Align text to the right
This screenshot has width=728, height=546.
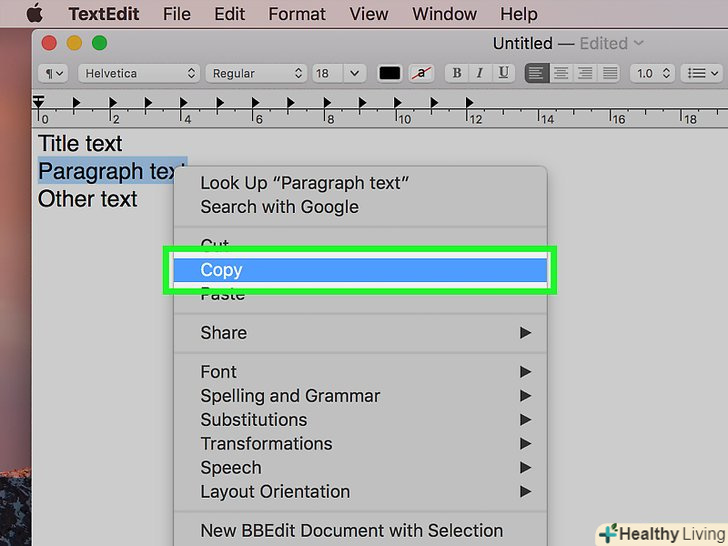(x=585, y=73)
